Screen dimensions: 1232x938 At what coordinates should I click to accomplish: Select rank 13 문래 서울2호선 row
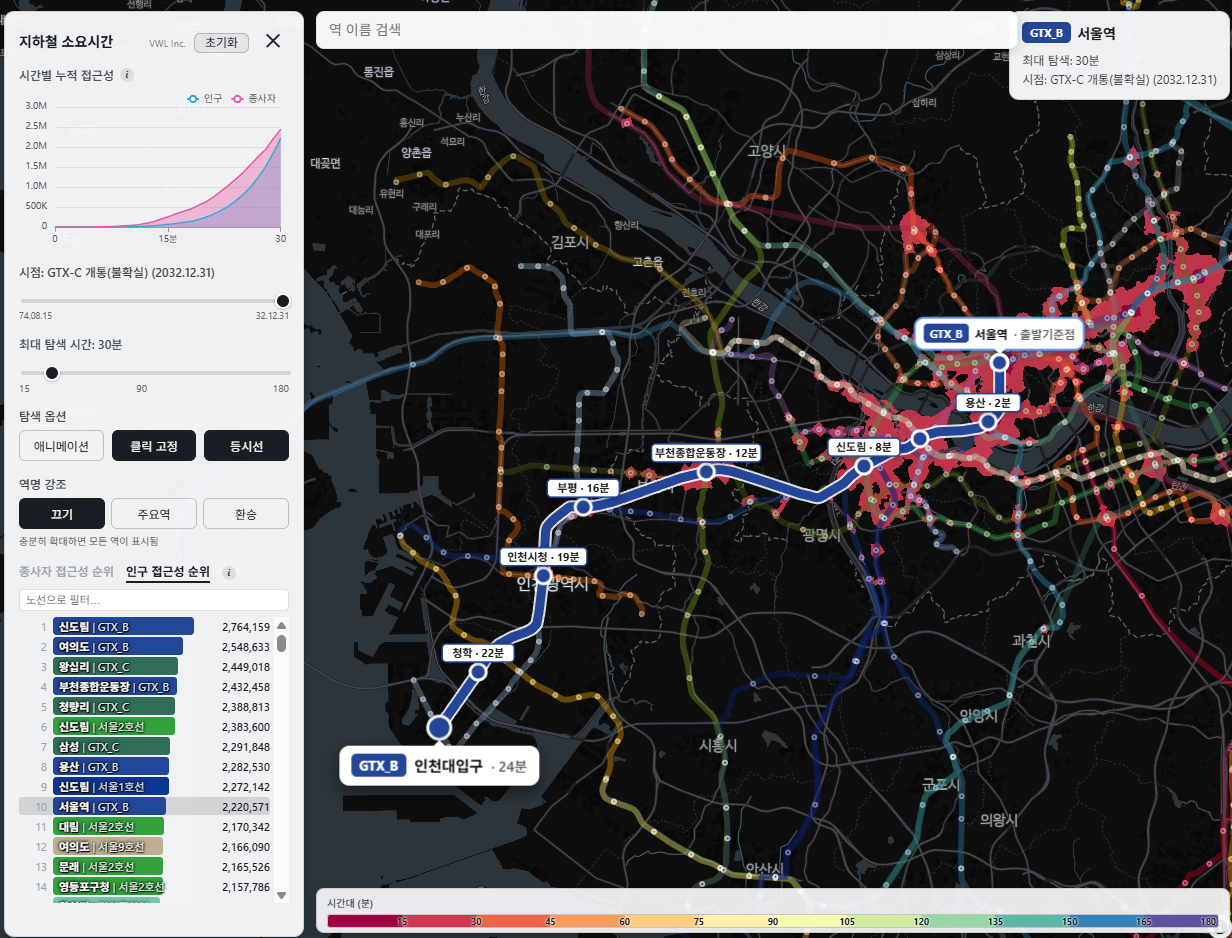click(x=146, y=867)
